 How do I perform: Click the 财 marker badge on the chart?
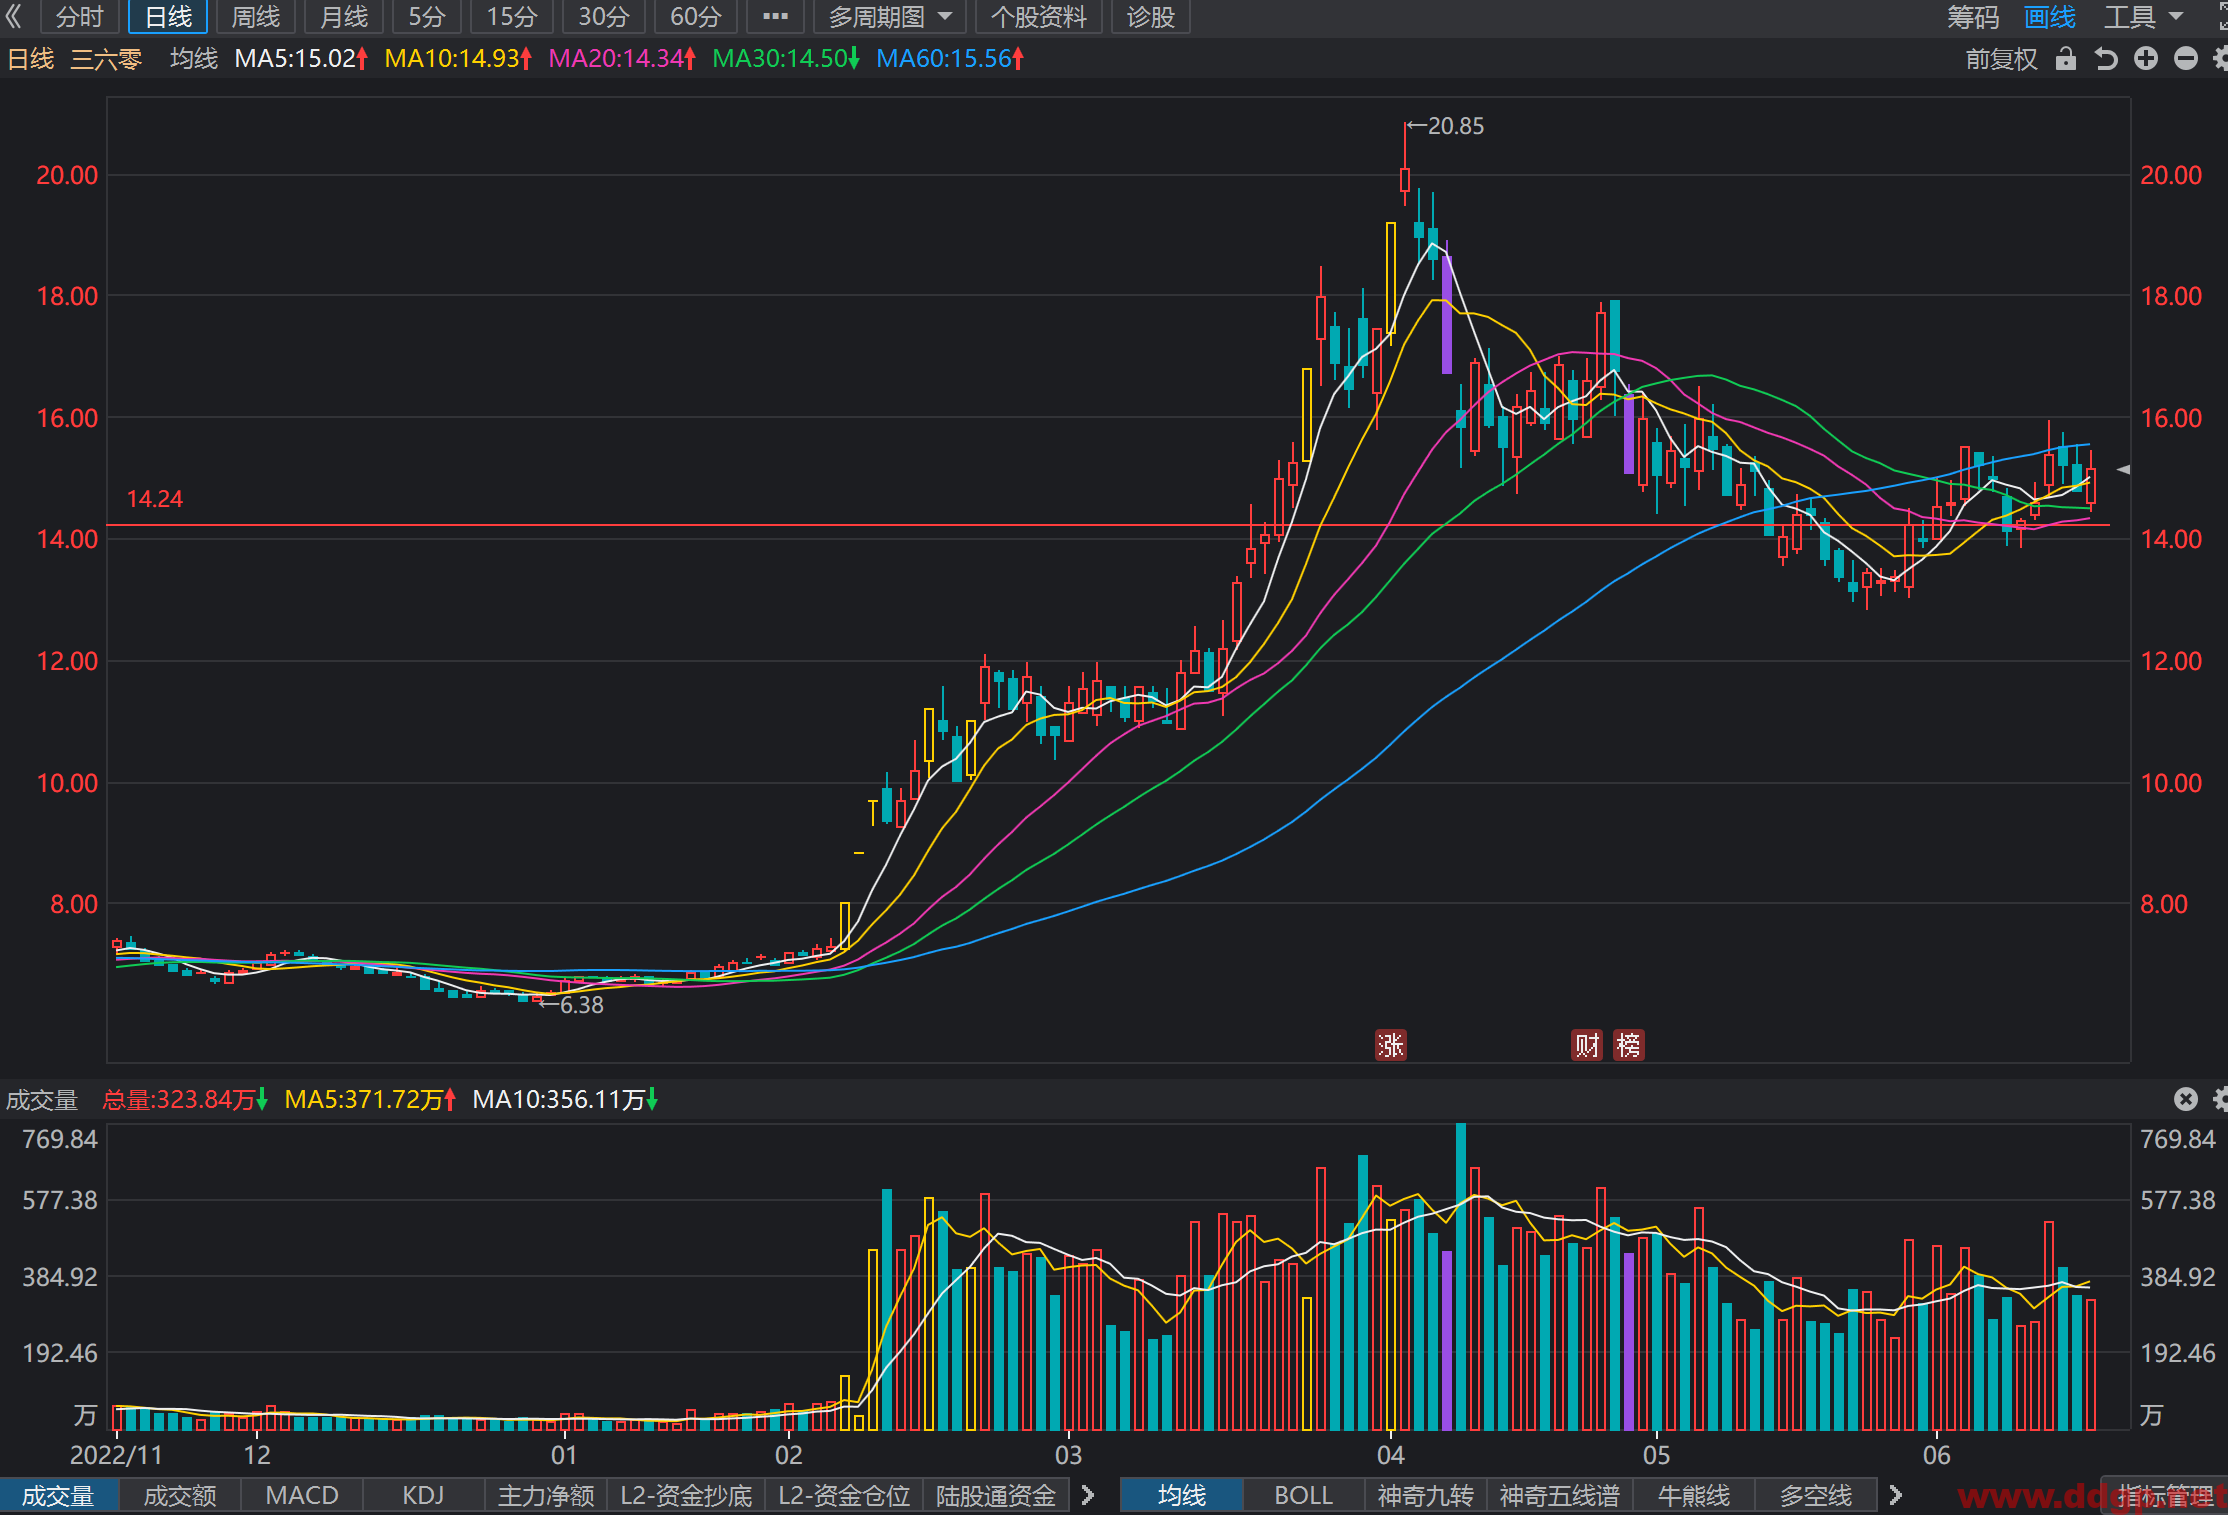click(1587, 1045)
